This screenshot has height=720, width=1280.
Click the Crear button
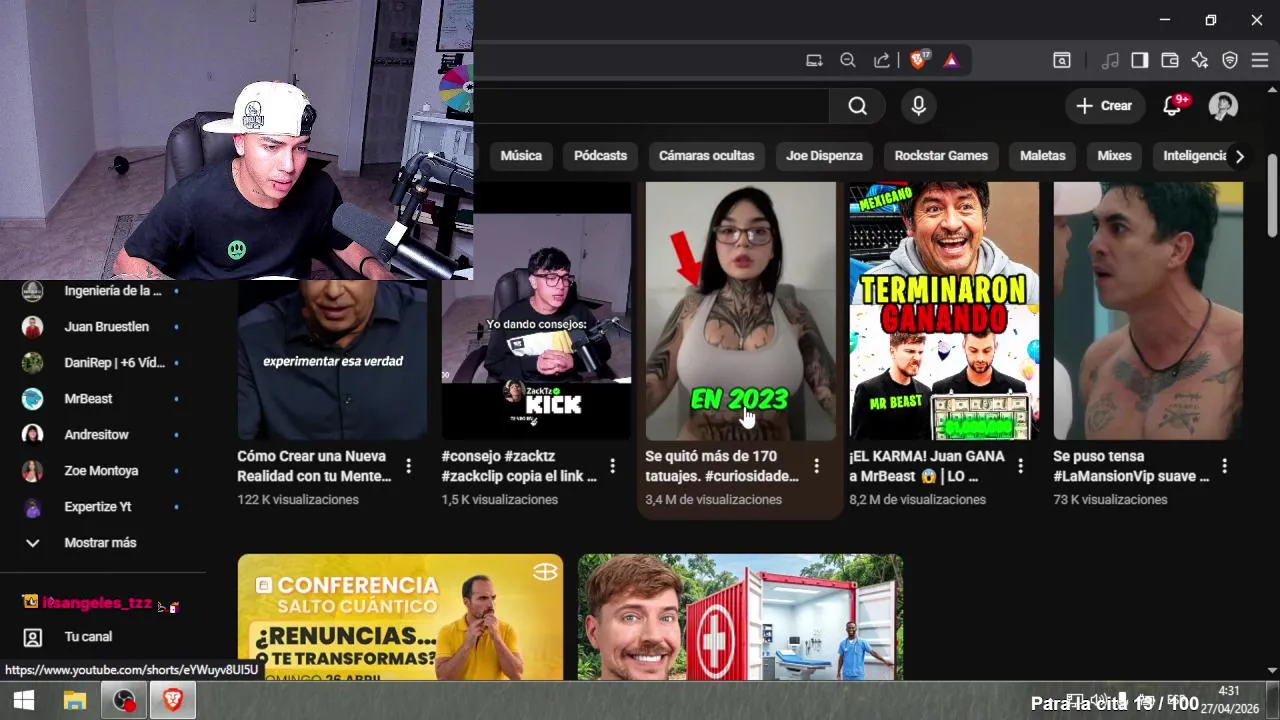tap(1105, 106)
